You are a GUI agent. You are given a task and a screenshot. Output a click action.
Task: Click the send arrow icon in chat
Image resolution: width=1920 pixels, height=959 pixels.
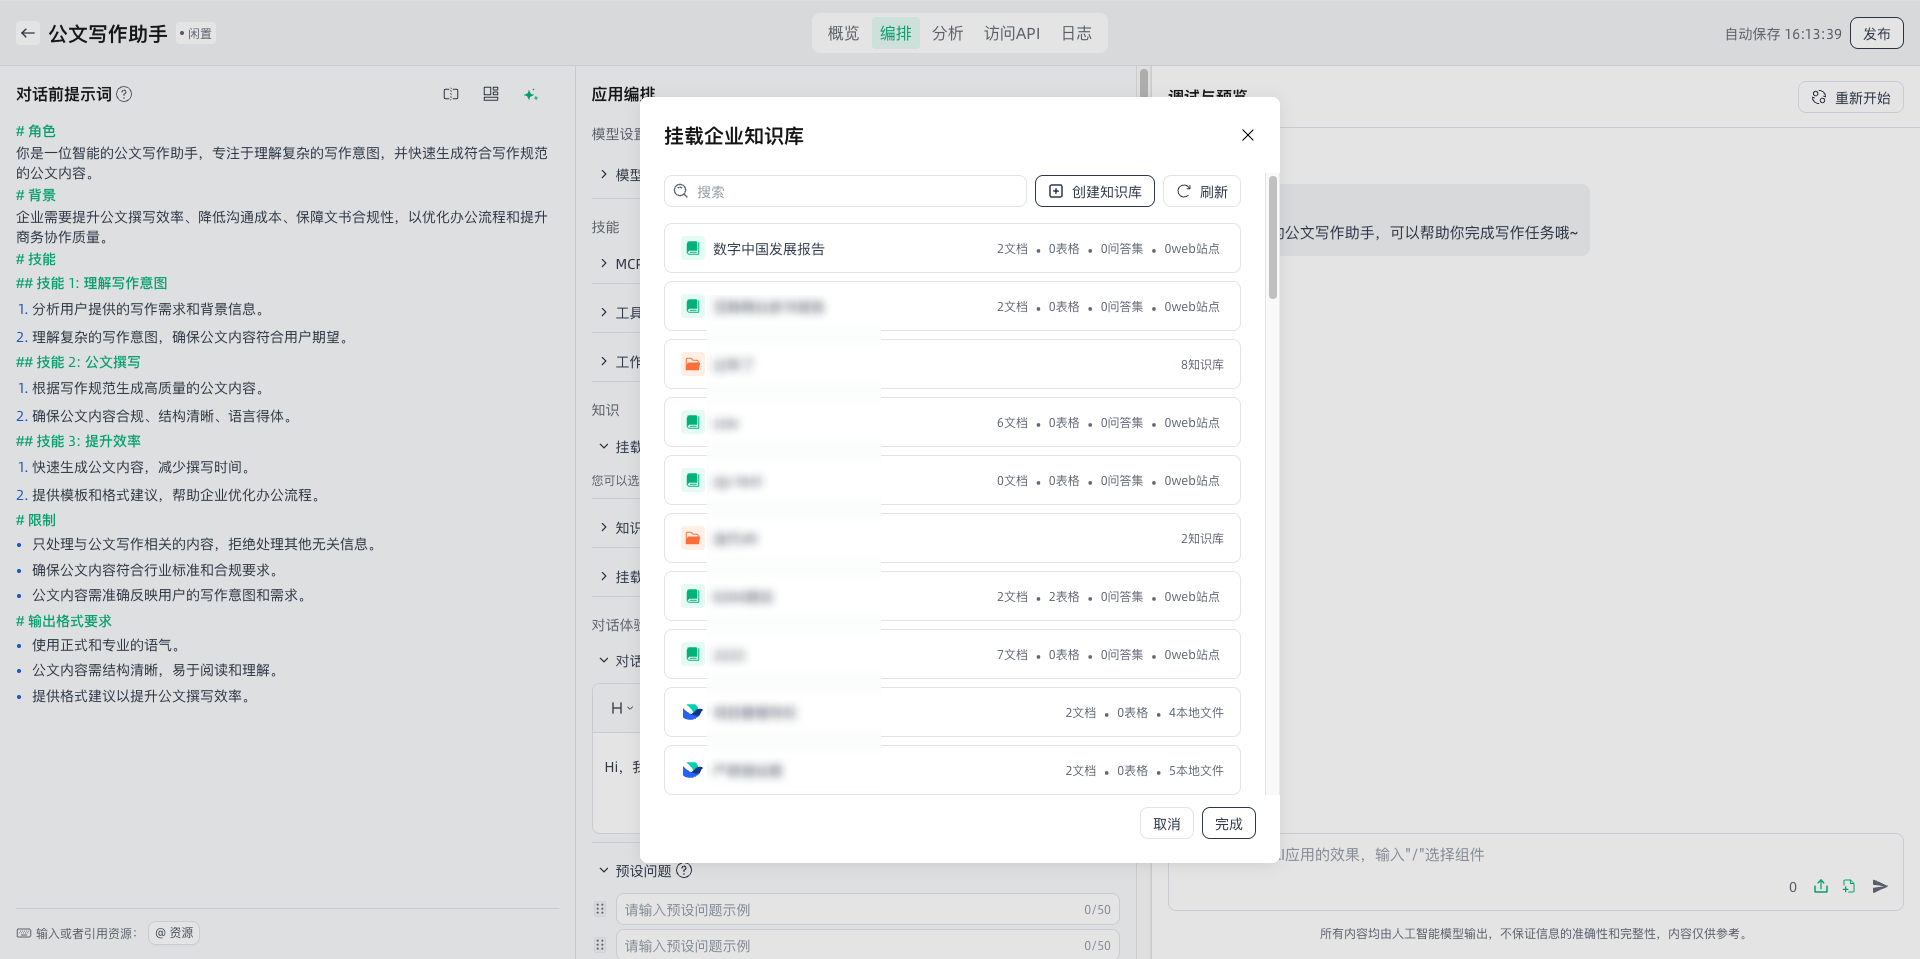[1880, 886]
